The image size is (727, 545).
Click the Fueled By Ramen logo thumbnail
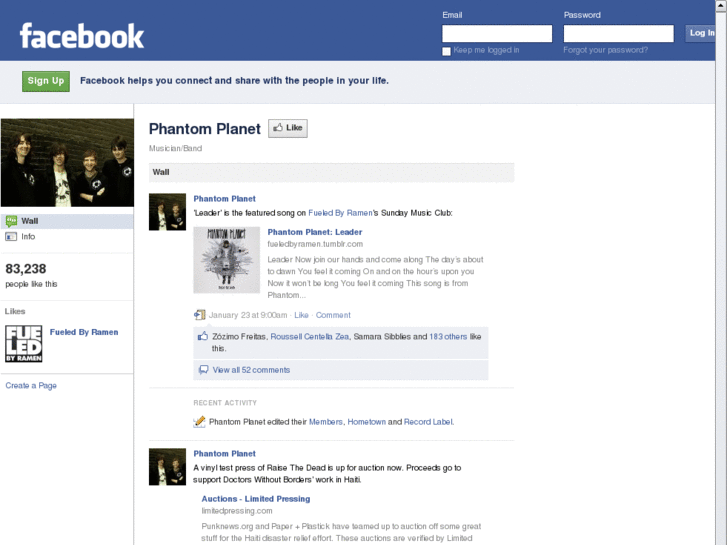[x=24, y=344]
